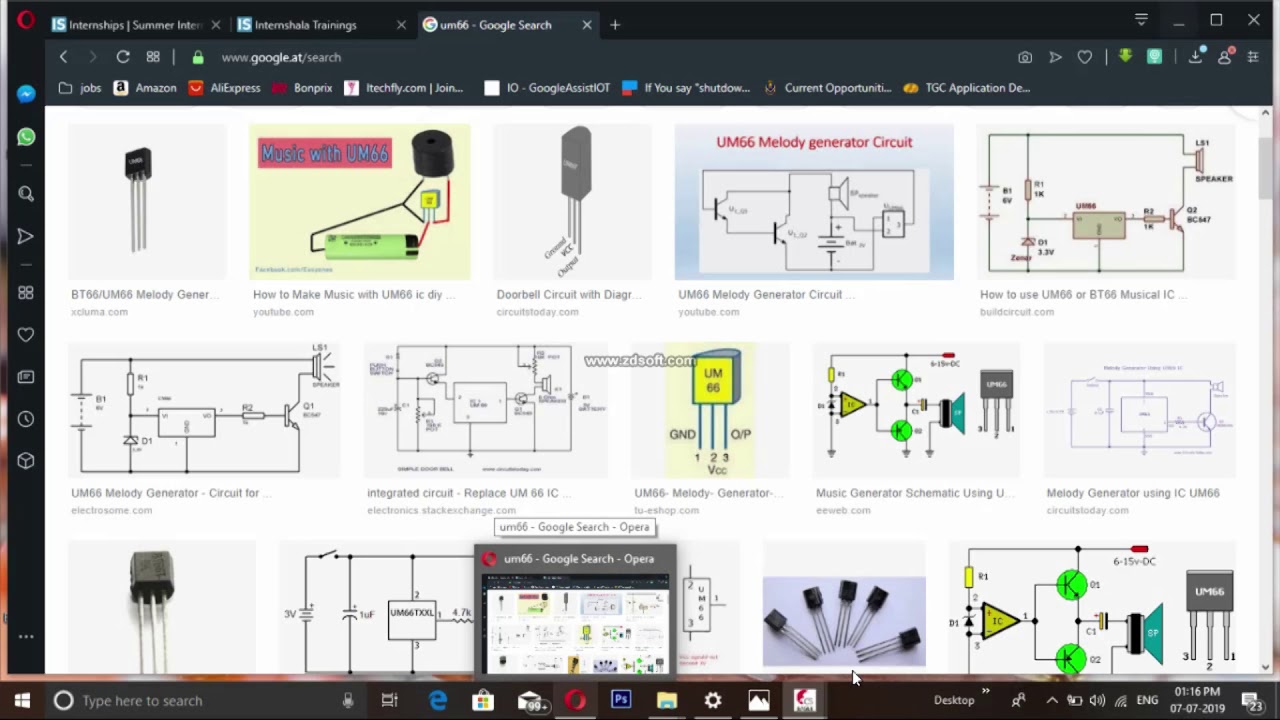Show hidden system tray icons
The height and width of the screenshot is (720, 1280).
tap(1051, 700)
